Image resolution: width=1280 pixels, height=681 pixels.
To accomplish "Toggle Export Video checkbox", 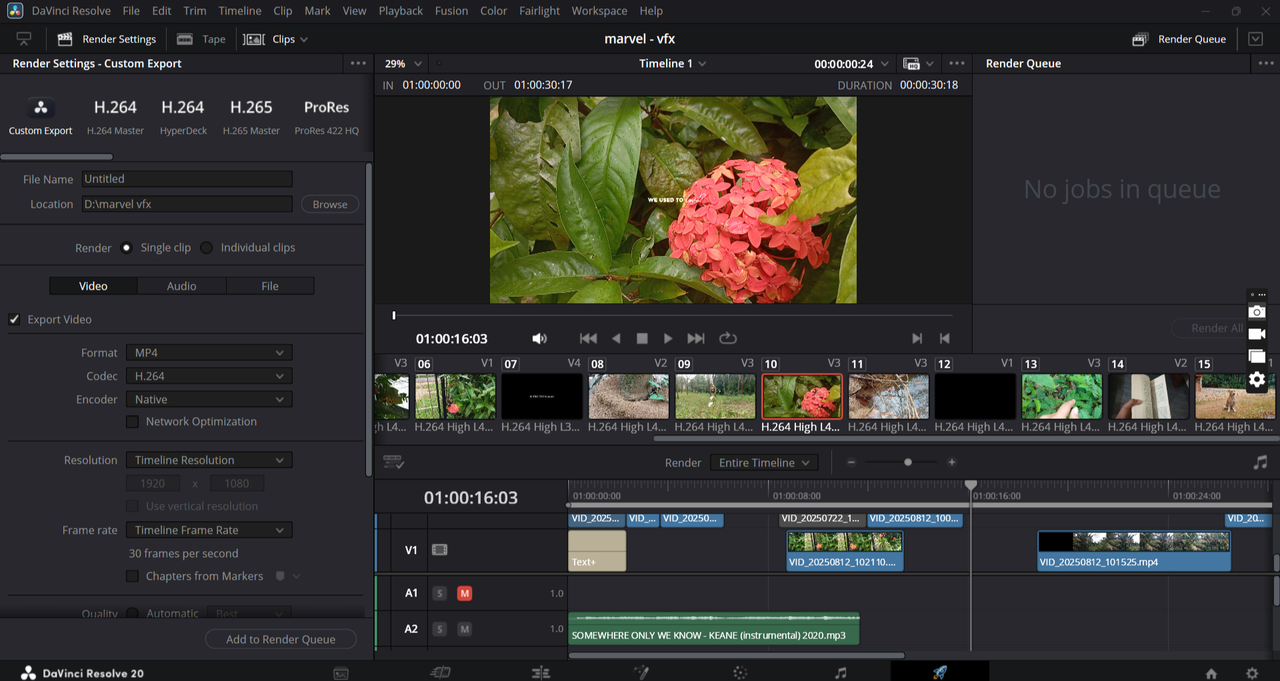I will (14, 320).
